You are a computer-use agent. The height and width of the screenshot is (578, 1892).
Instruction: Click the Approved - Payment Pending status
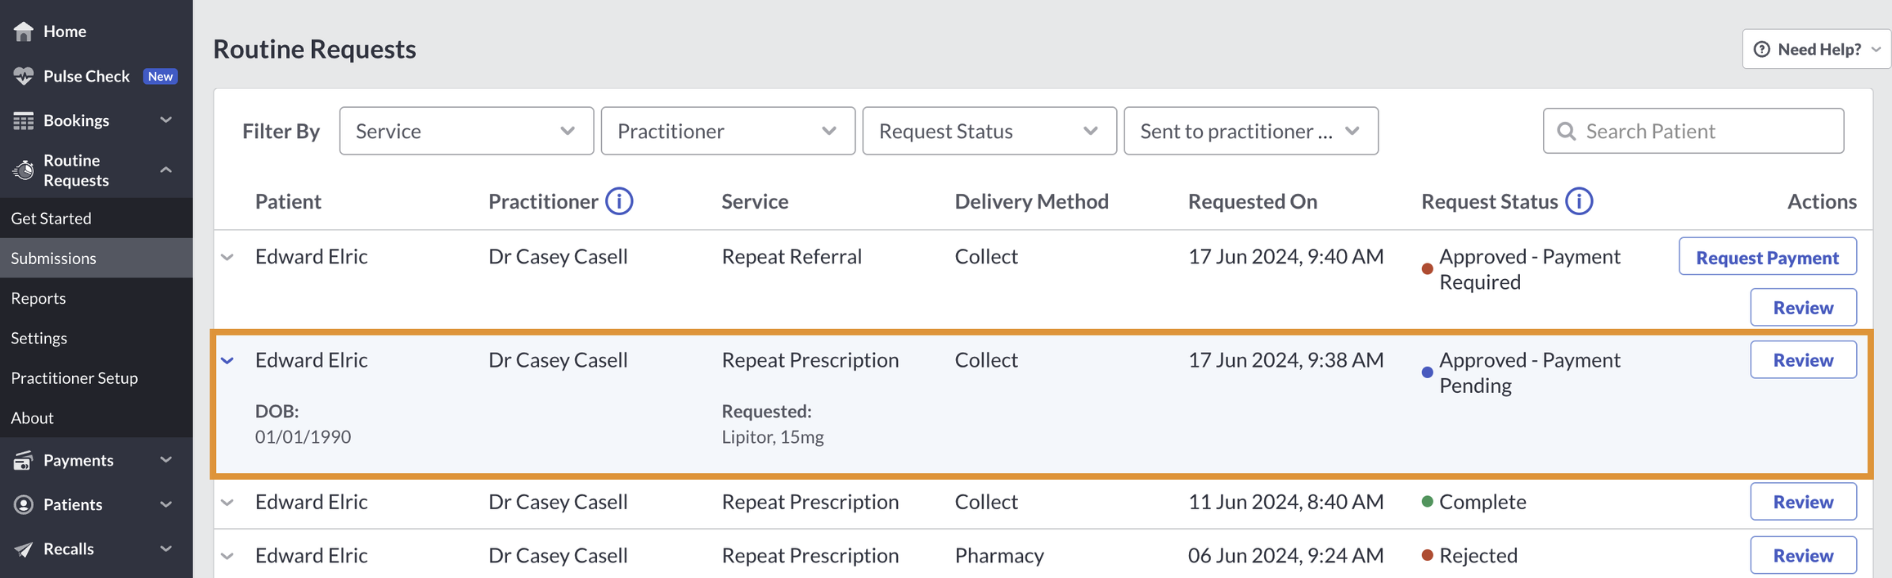click(x=1529, y=373)
